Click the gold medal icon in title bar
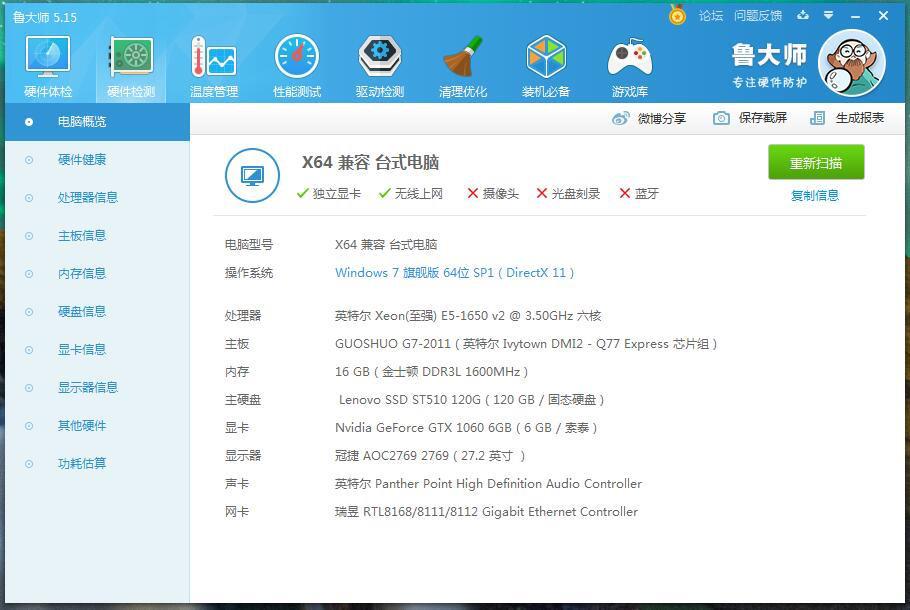 (x=677, y=15)
